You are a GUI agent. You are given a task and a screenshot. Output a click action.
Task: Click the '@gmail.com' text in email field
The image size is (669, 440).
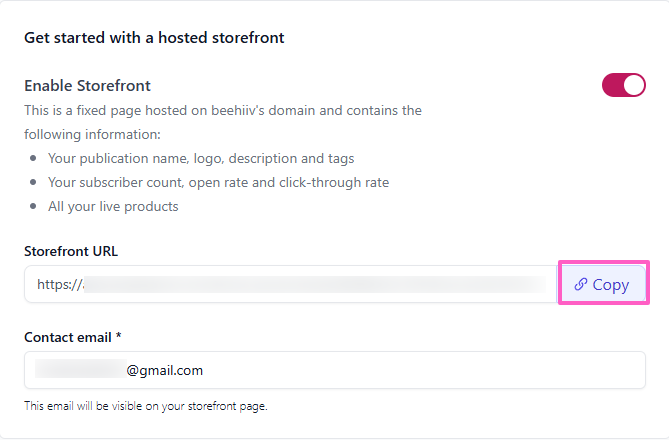pyautogui.click(x=165, y=370)
